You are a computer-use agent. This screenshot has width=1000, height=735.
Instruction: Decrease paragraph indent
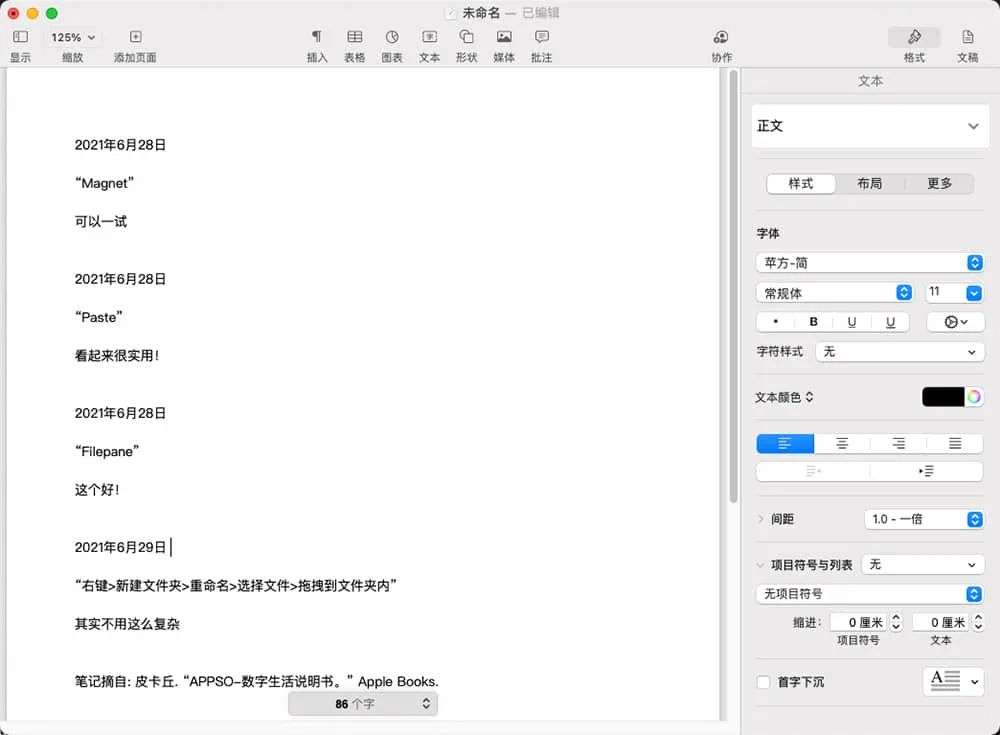813,471
